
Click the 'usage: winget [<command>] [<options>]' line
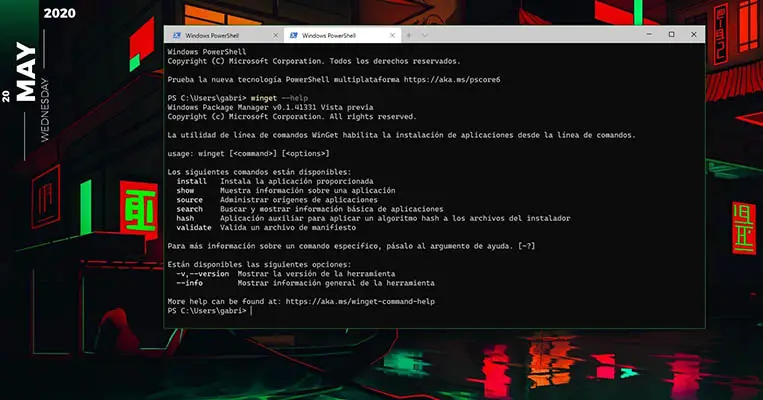point(249,153)
